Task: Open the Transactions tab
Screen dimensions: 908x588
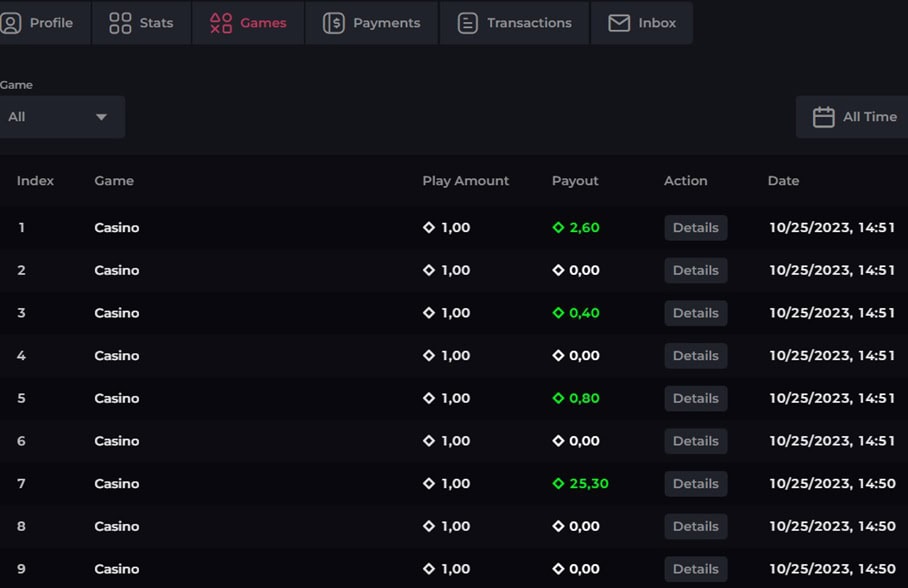Action: tap(514, 23)
